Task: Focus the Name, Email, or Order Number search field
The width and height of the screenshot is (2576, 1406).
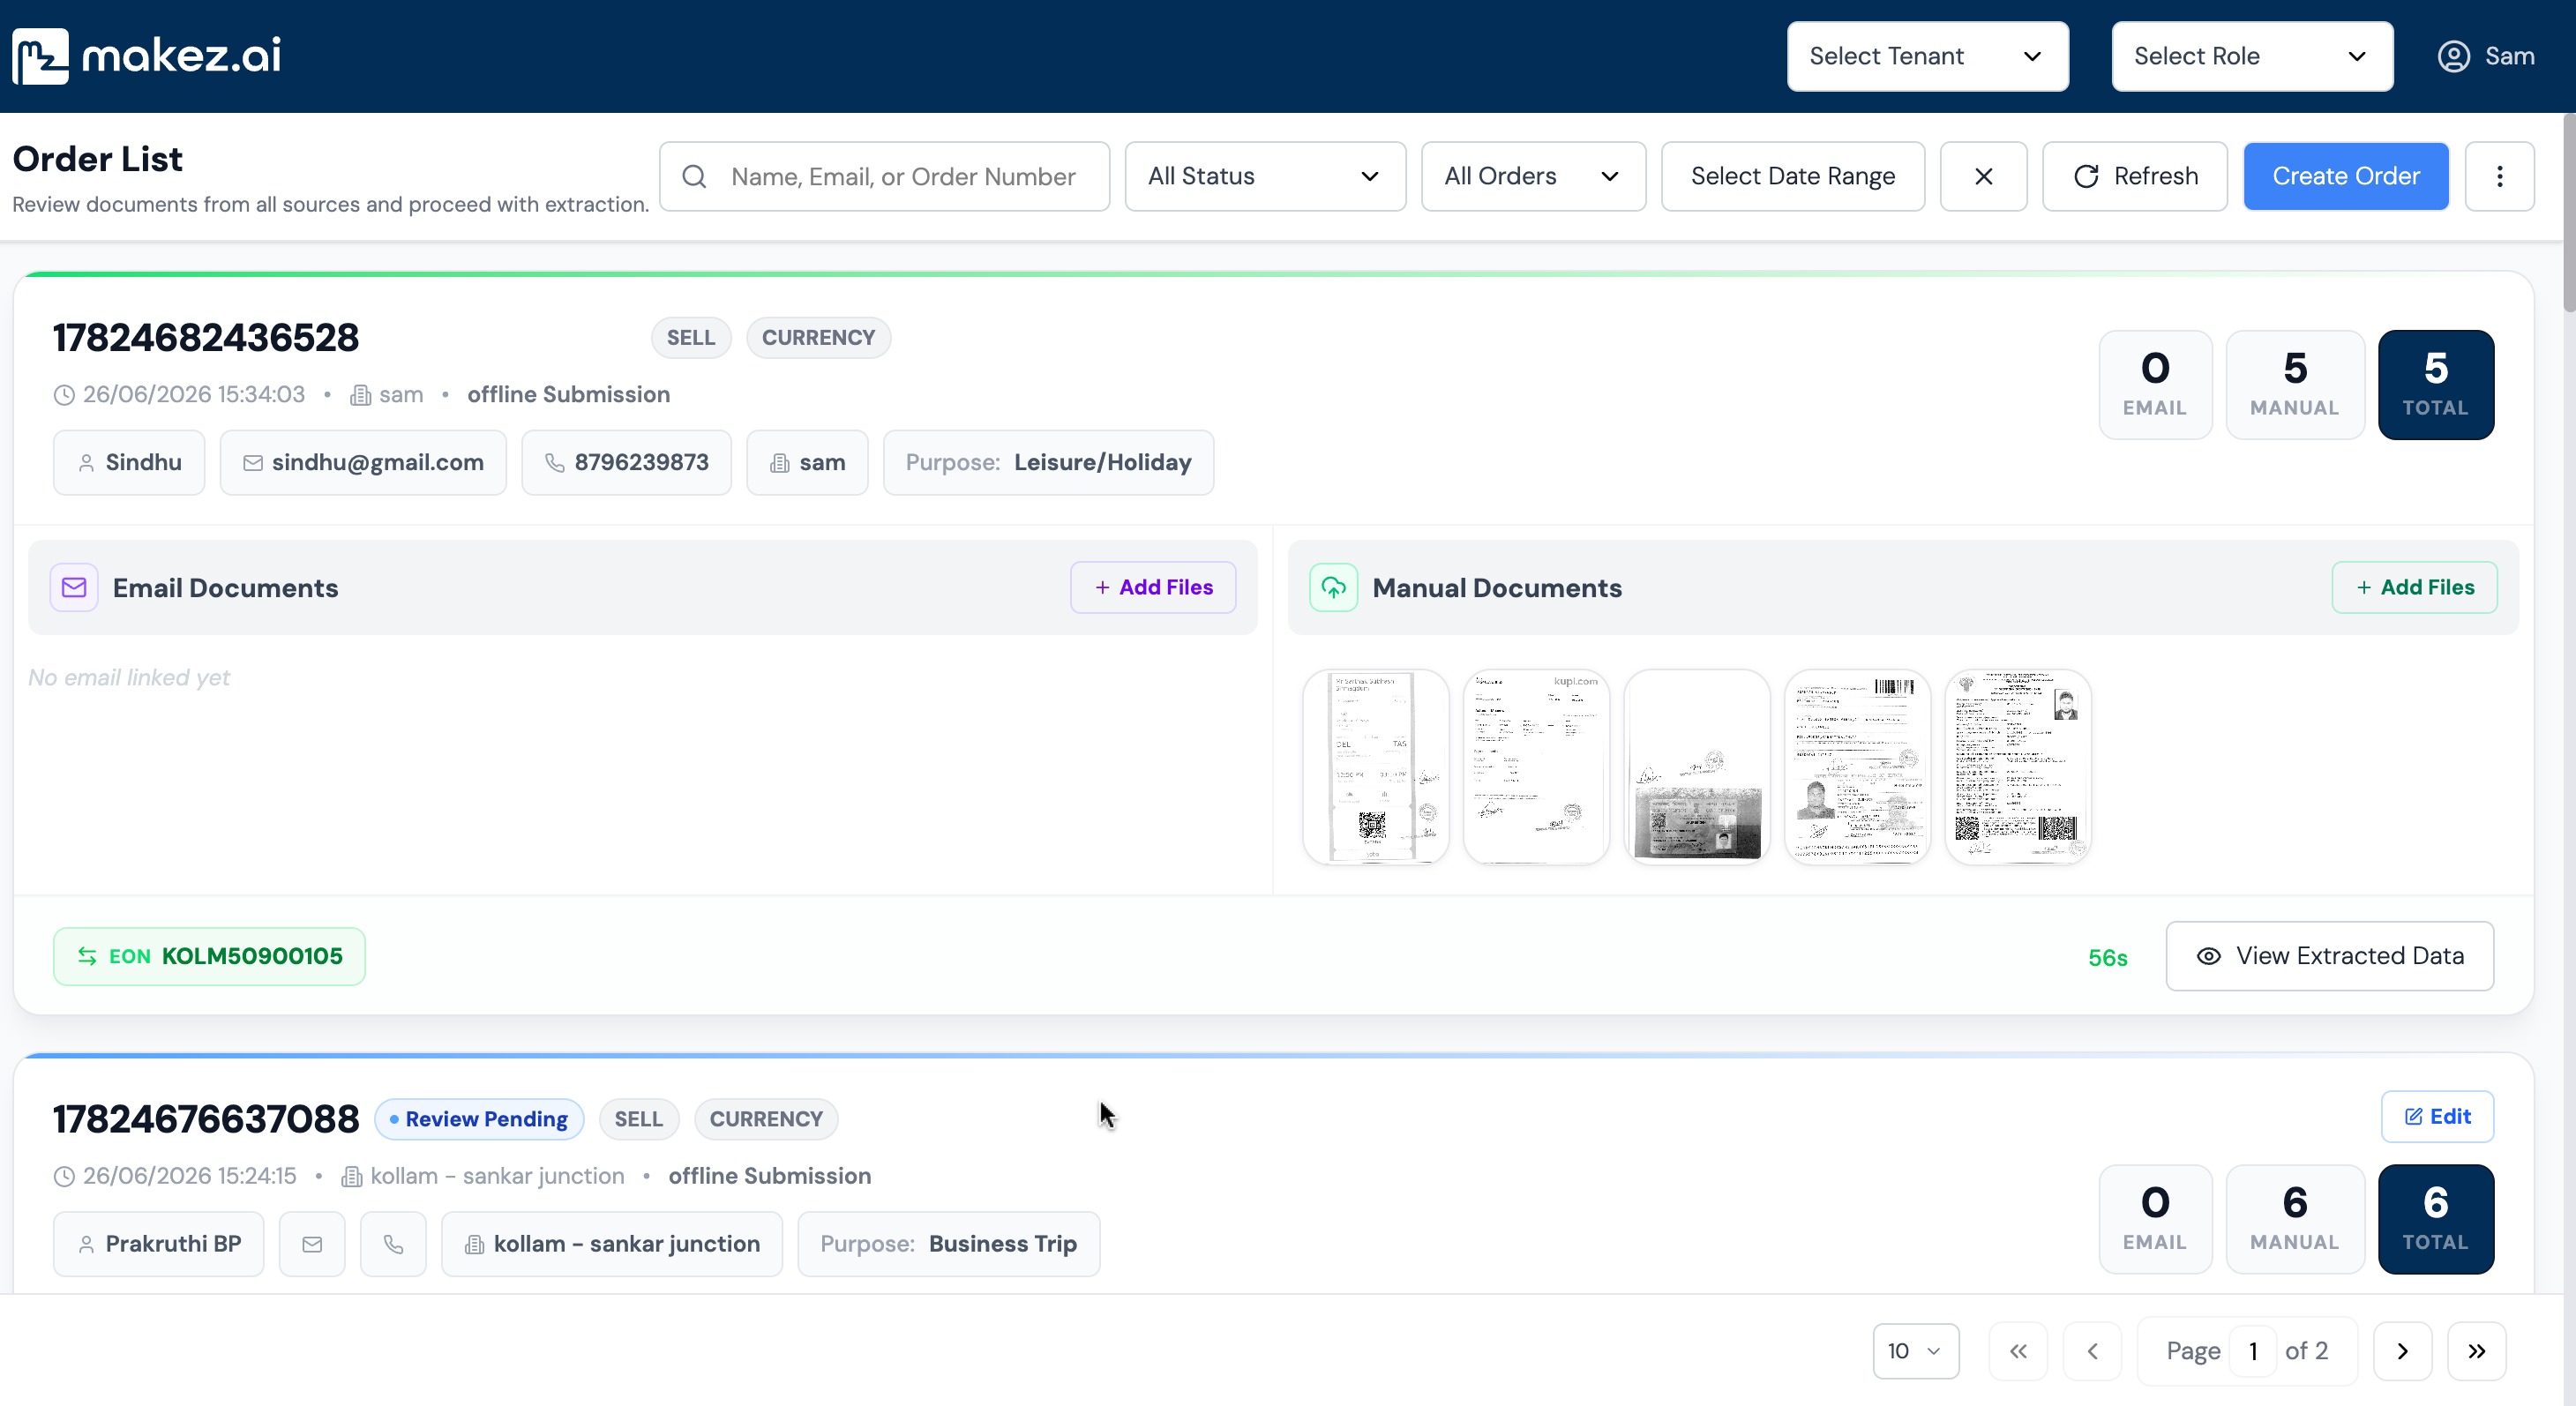Action: point(884,177)
